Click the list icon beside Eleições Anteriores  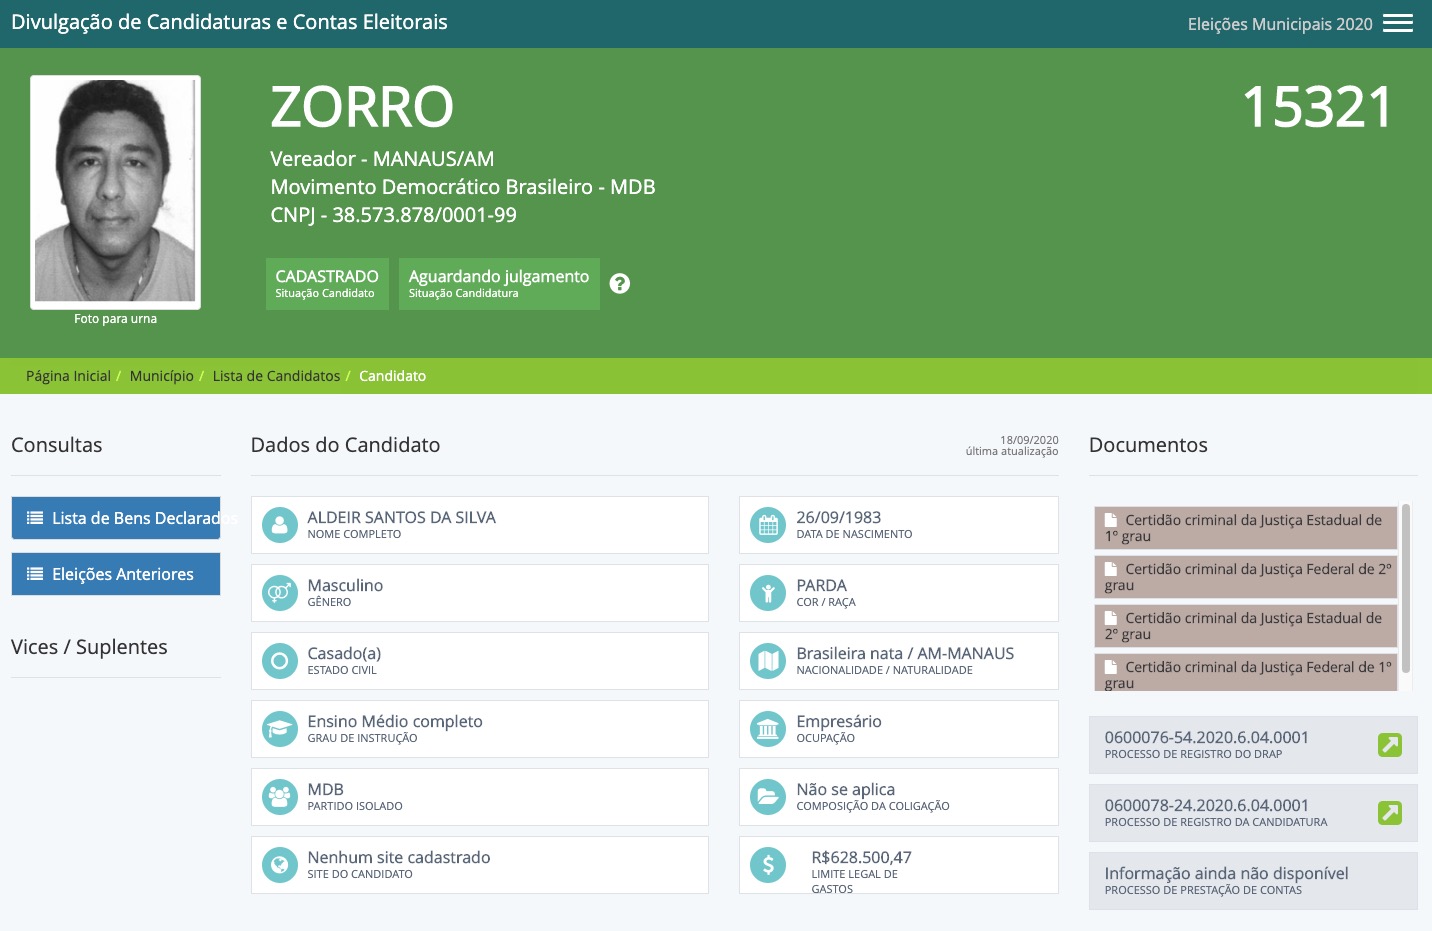click(x=35, y=574)
